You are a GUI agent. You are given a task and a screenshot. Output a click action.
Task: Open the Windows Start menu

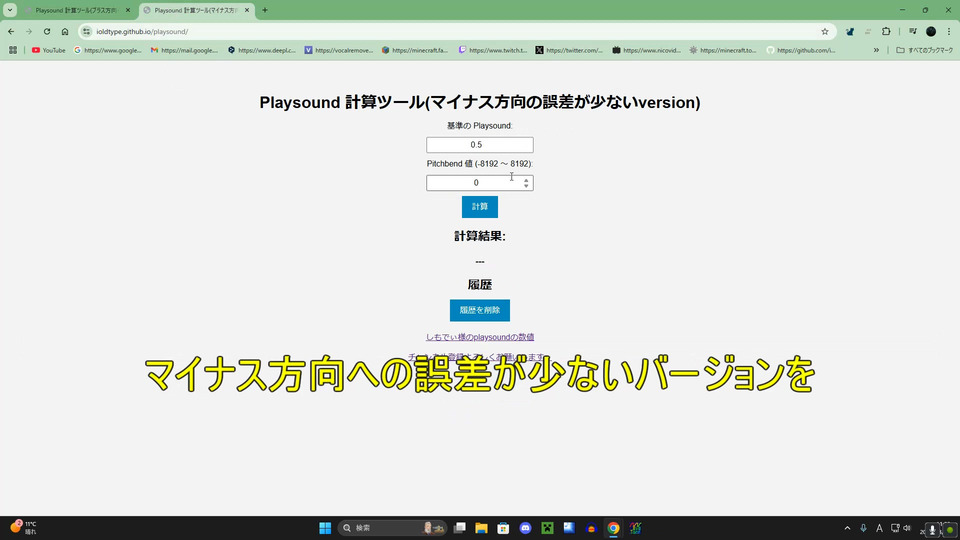[x=325, y=528]
